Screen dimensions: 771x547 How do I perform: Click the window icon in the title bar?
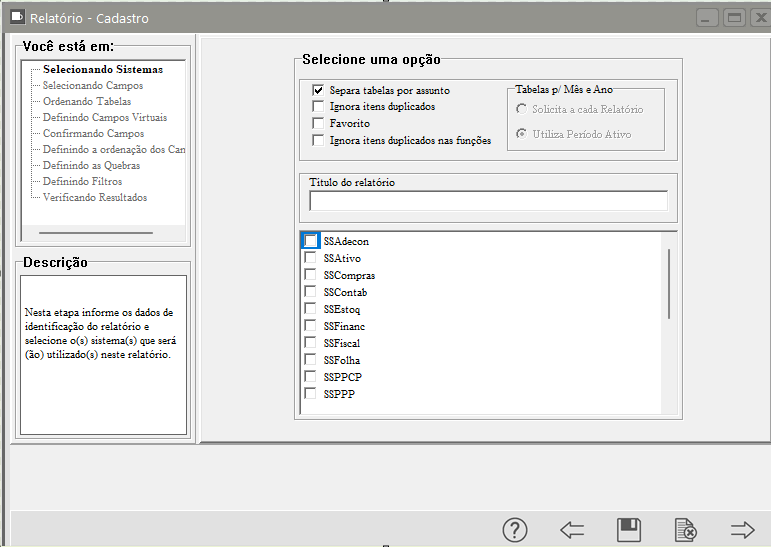pos(16,18)
